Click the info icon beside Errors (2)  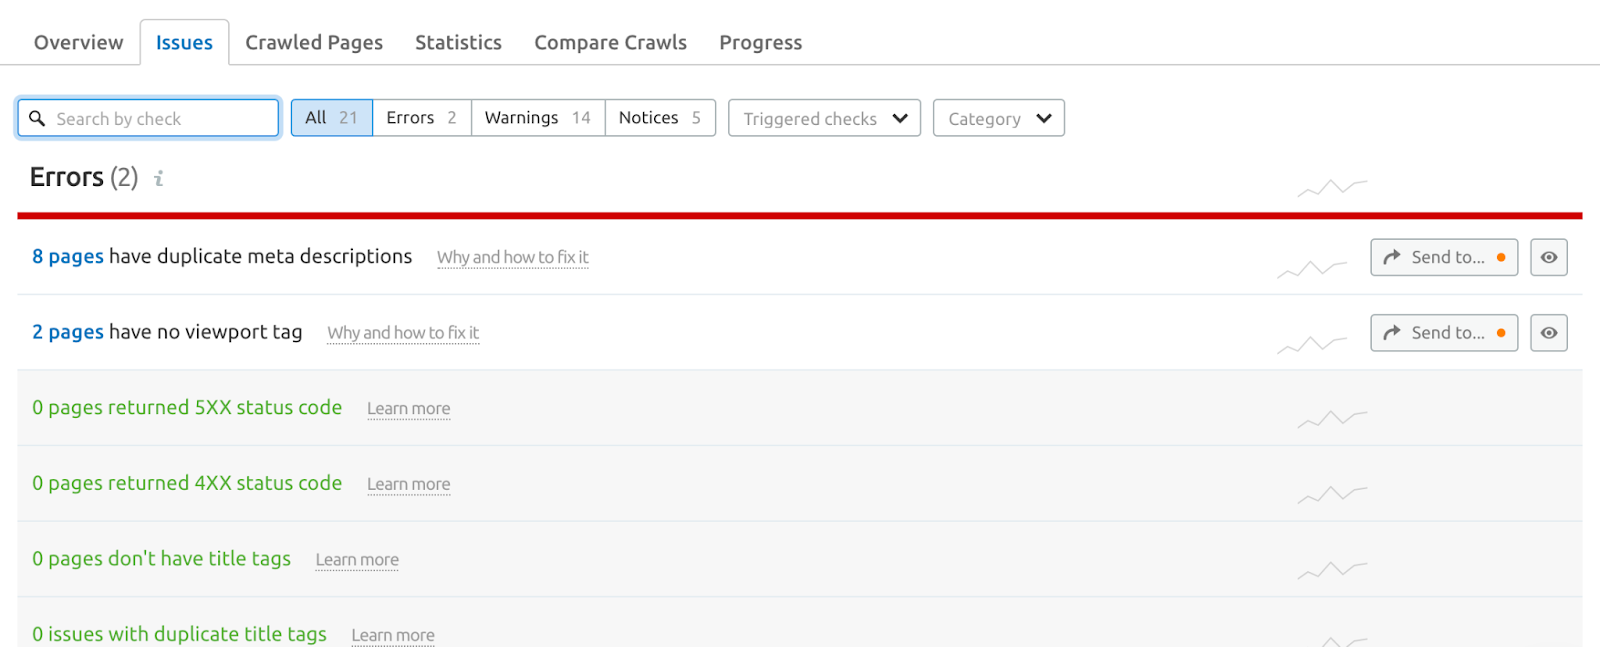pyautogui.click(x=158, y=178)
